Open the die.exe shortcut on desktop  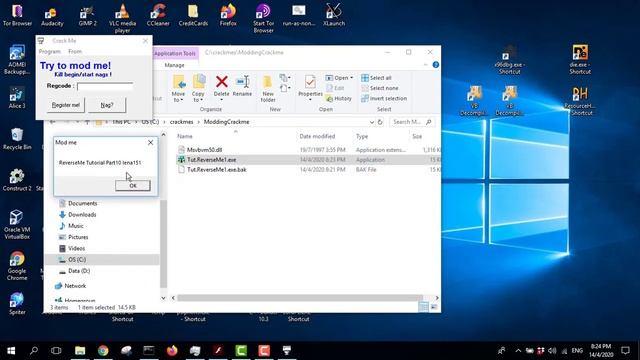[580, 60]
